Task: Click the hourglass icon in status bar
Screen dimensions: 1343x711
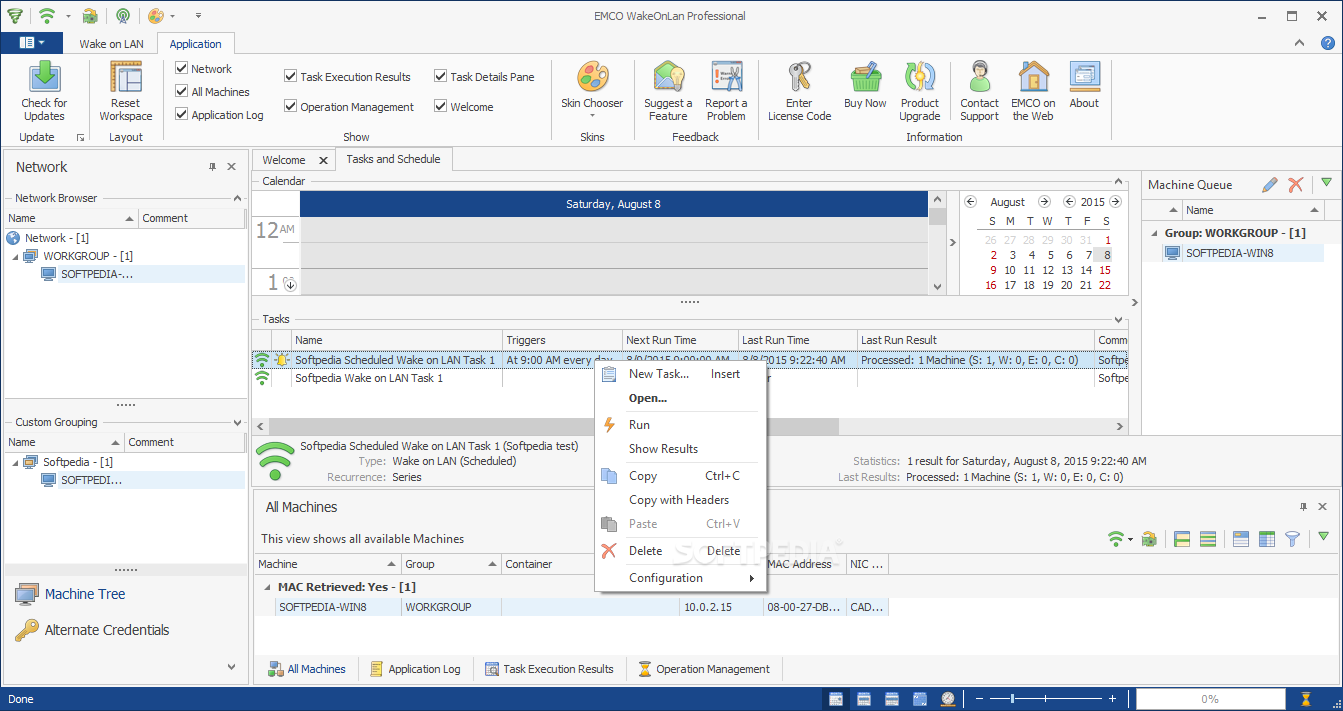Action: (1305, 699)
